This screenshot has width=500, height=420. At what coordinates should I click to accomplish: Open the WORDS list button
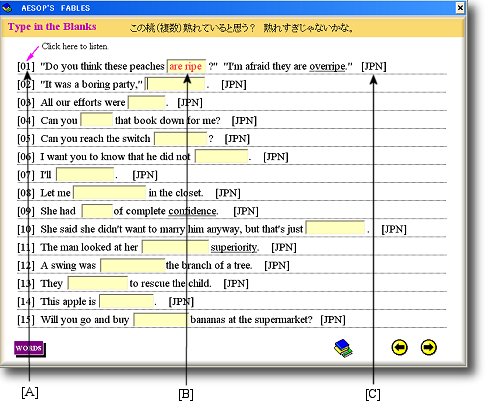click(29, 349)
